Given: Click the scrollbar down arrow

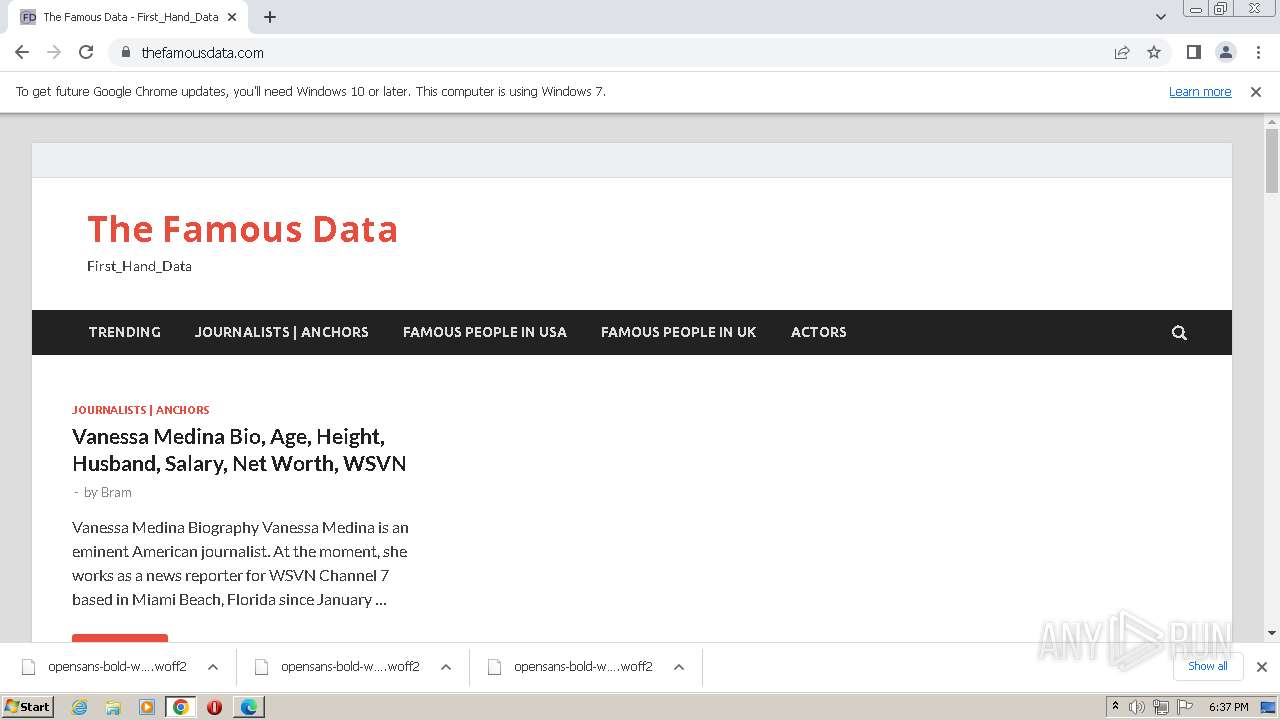Looking at the screenshot, I should [x=1272, y=633].
